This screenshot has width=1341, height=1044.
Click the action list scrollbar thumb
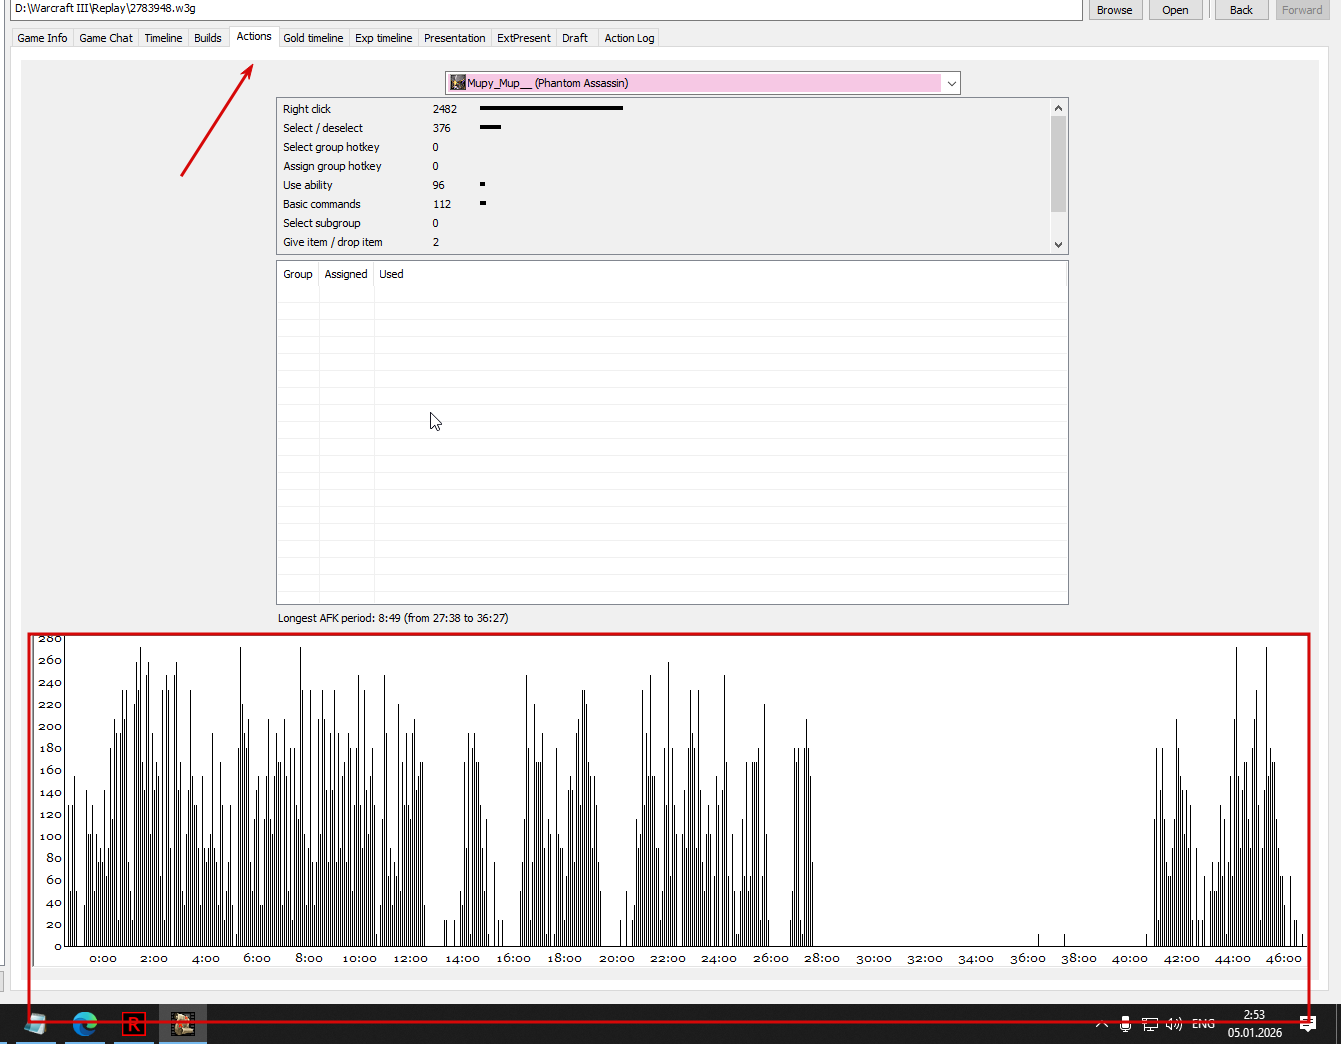1058,163
